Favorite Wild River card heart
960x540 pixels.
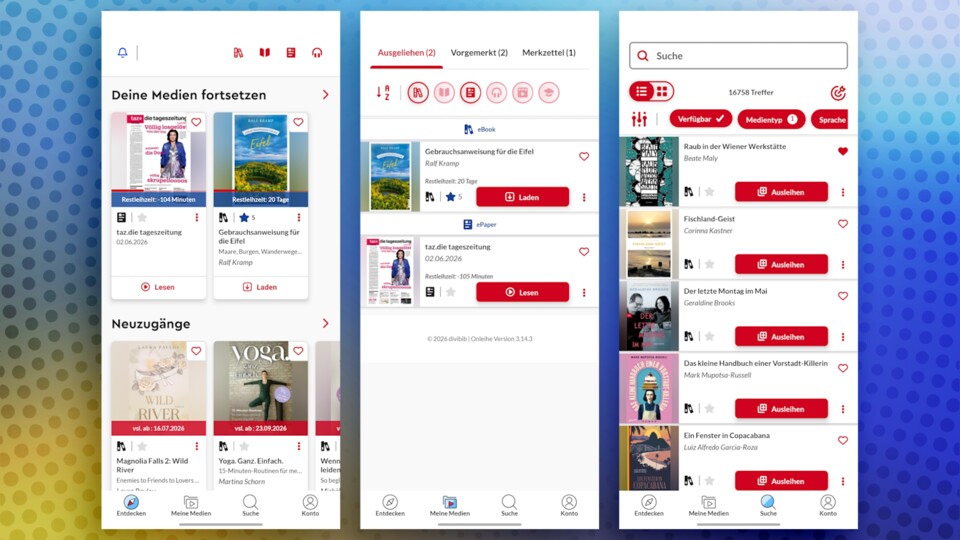tap(196, 351)
